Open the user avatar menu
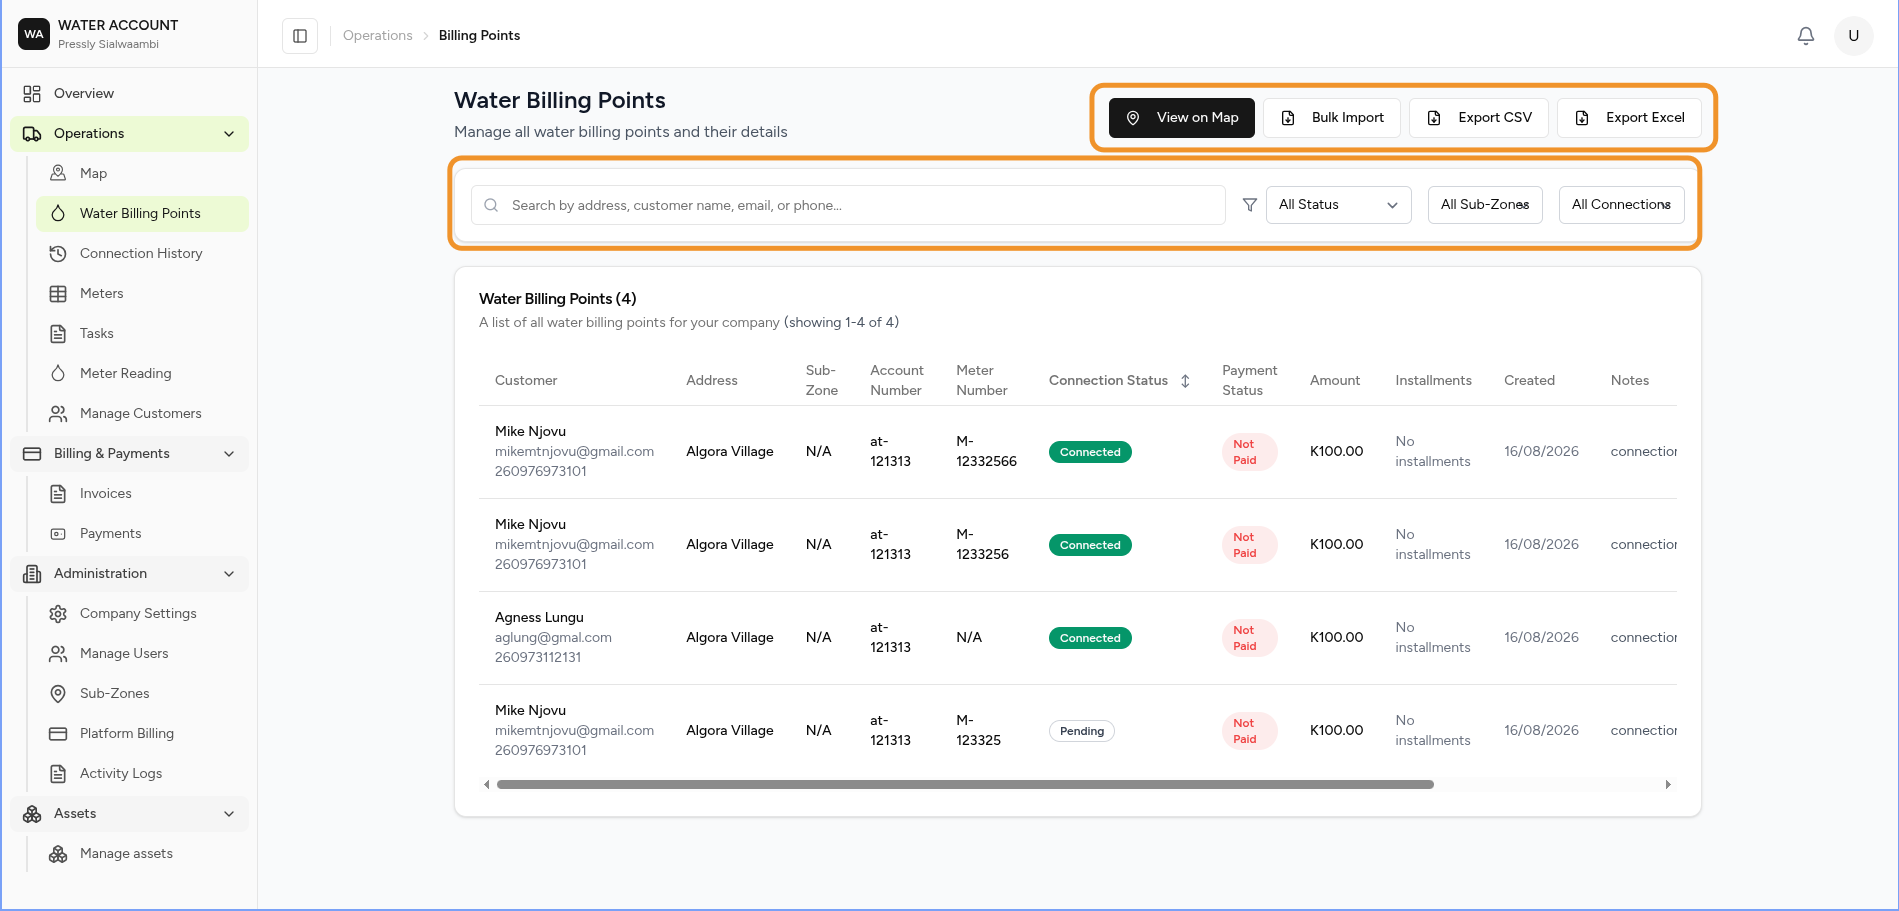The image size is (1899, 911). coord(1853,36)
